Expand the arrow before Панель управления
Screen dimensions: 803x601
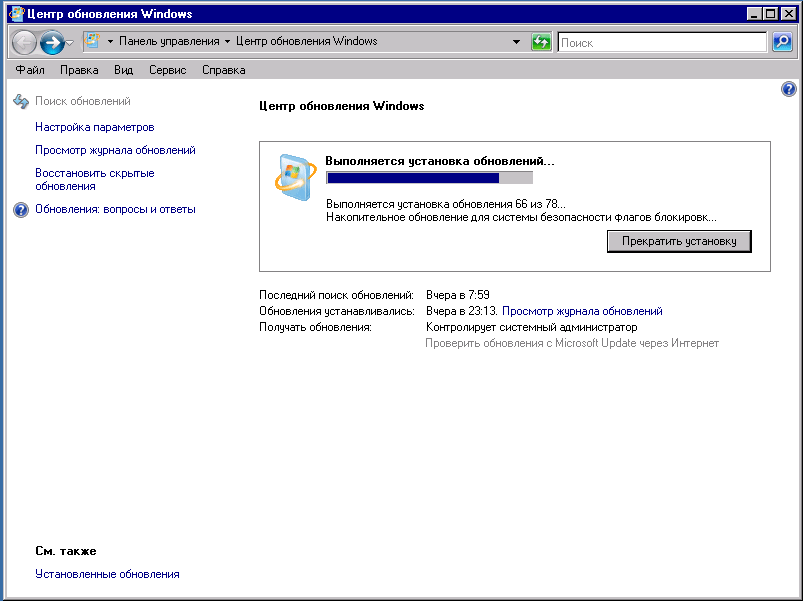click(x=110, y=41)
